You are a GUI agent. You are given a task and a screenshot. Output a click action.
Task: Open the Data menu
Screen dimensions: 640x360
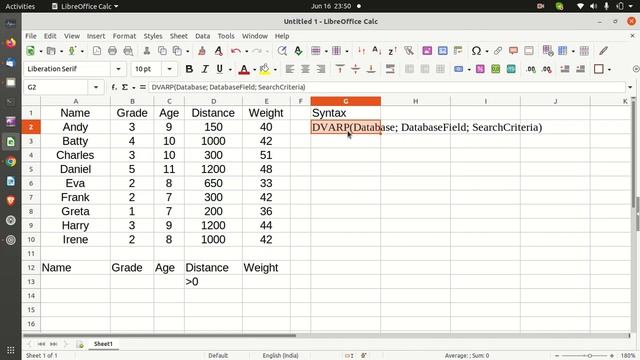(202, 36)
